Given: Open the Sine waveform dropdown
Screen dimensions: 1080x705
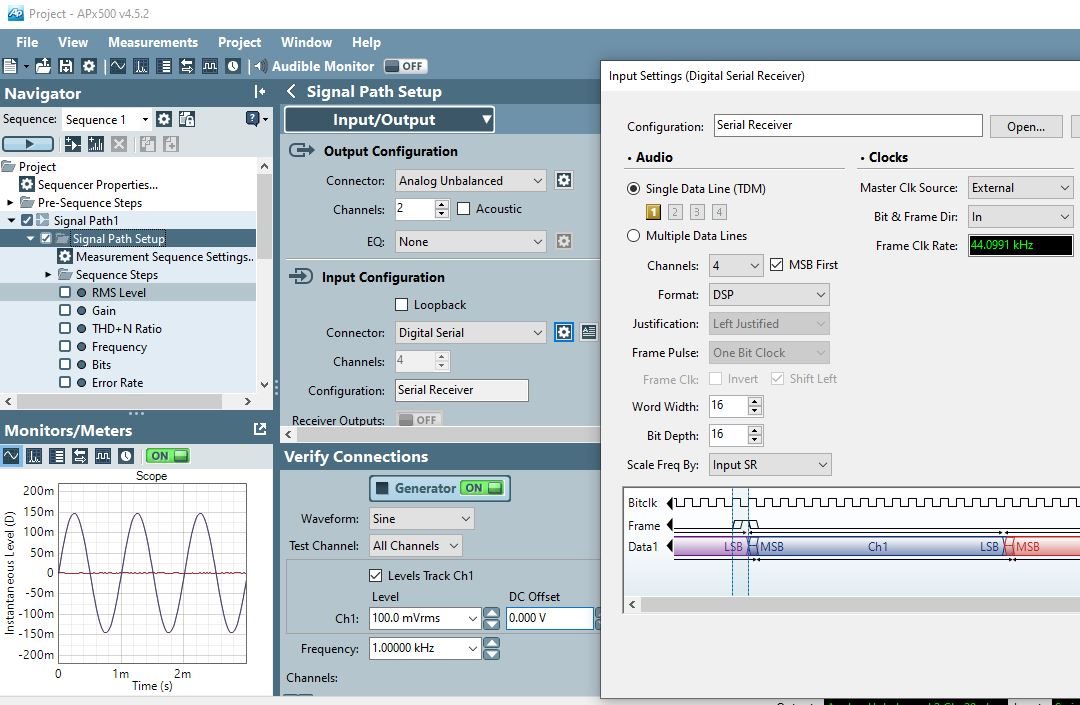Looking at the screenshot, I should [x=422, y=518].
